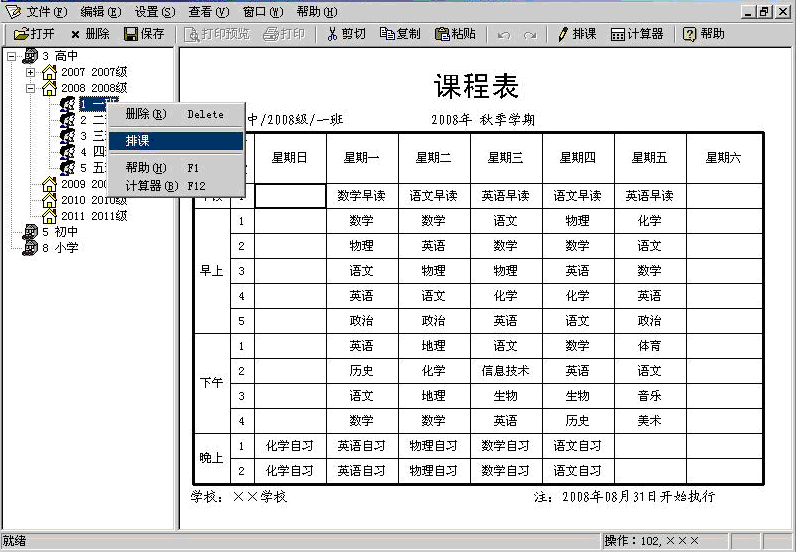Click the 帮助 question mark toolbar icon

click(690, 34)
